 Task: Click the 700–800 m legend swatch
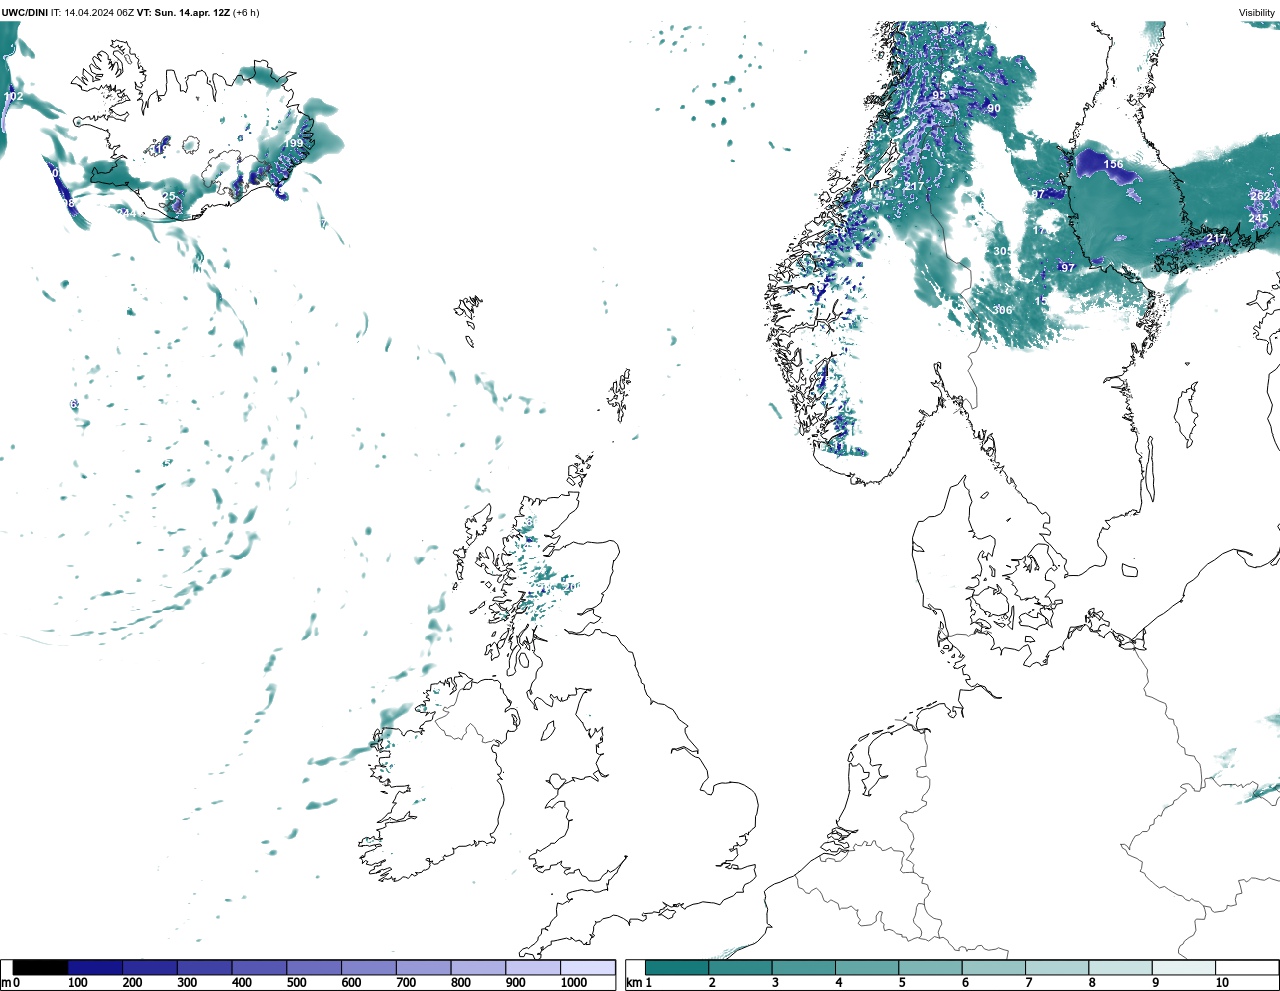point(423,967)
